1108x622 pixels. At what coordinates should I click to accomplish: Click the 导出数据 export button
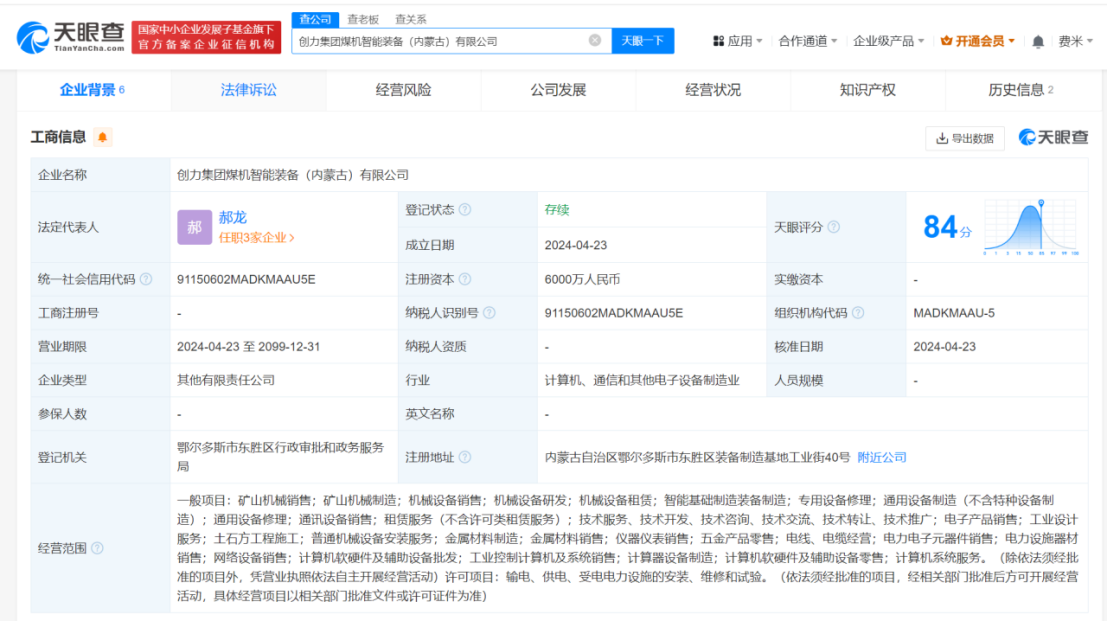coord(965,138)
